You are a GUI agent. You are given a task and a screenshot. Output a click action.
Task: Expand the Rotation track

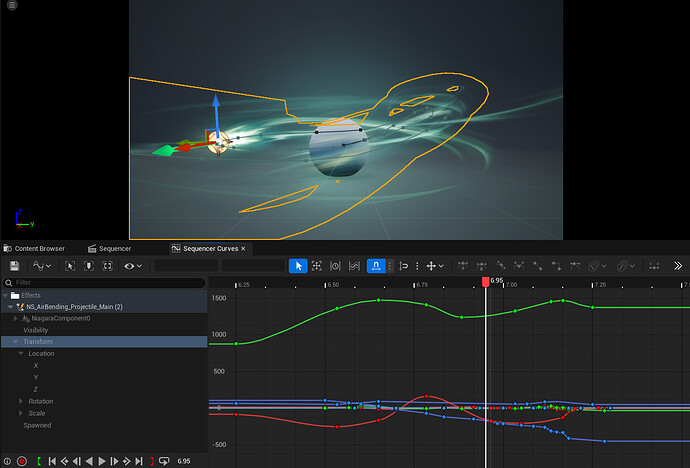tap(21, 401)
